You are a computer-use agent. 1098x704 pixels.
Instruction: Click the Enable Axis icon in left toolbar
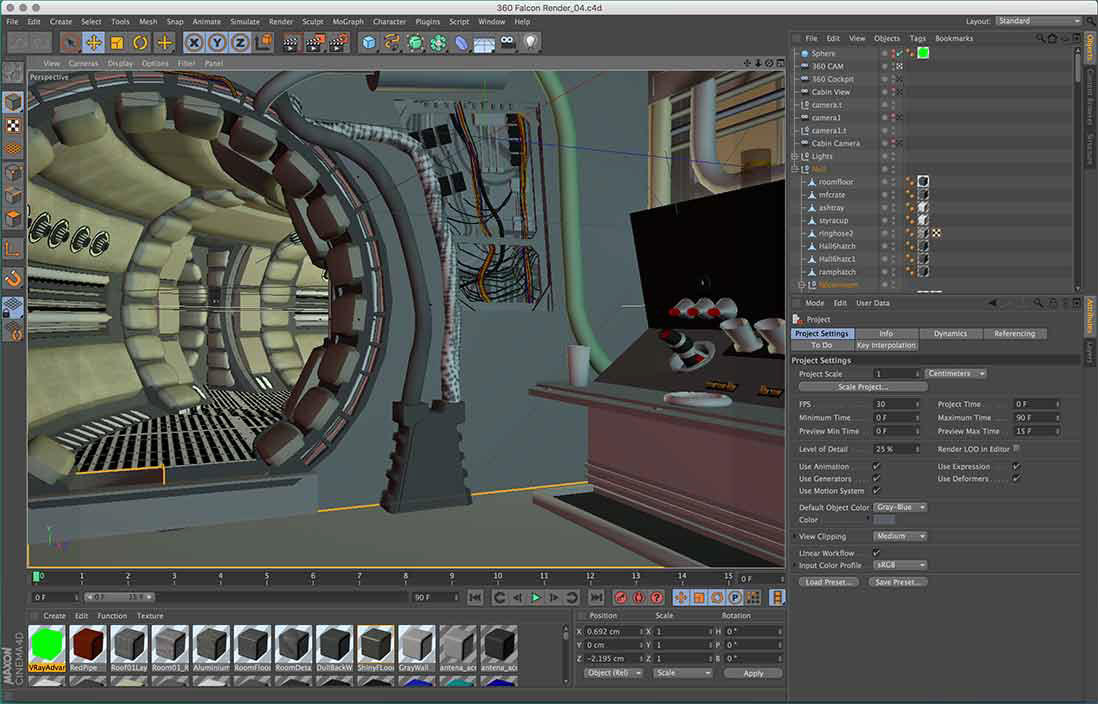point(13,249)
